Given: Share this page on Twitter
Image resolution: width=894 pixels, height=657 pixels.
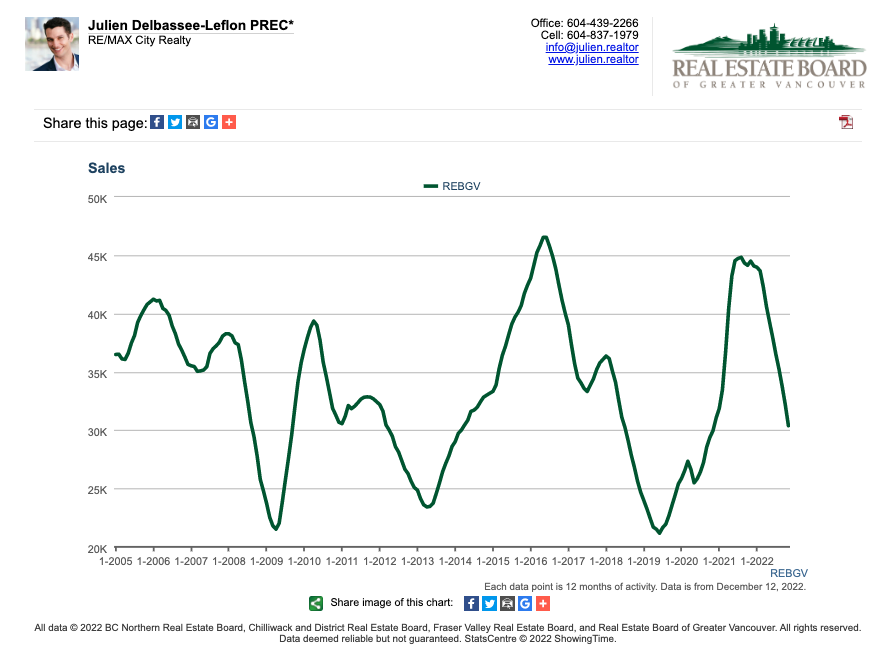Looking at the screenshot, I should tap(175, 122).
